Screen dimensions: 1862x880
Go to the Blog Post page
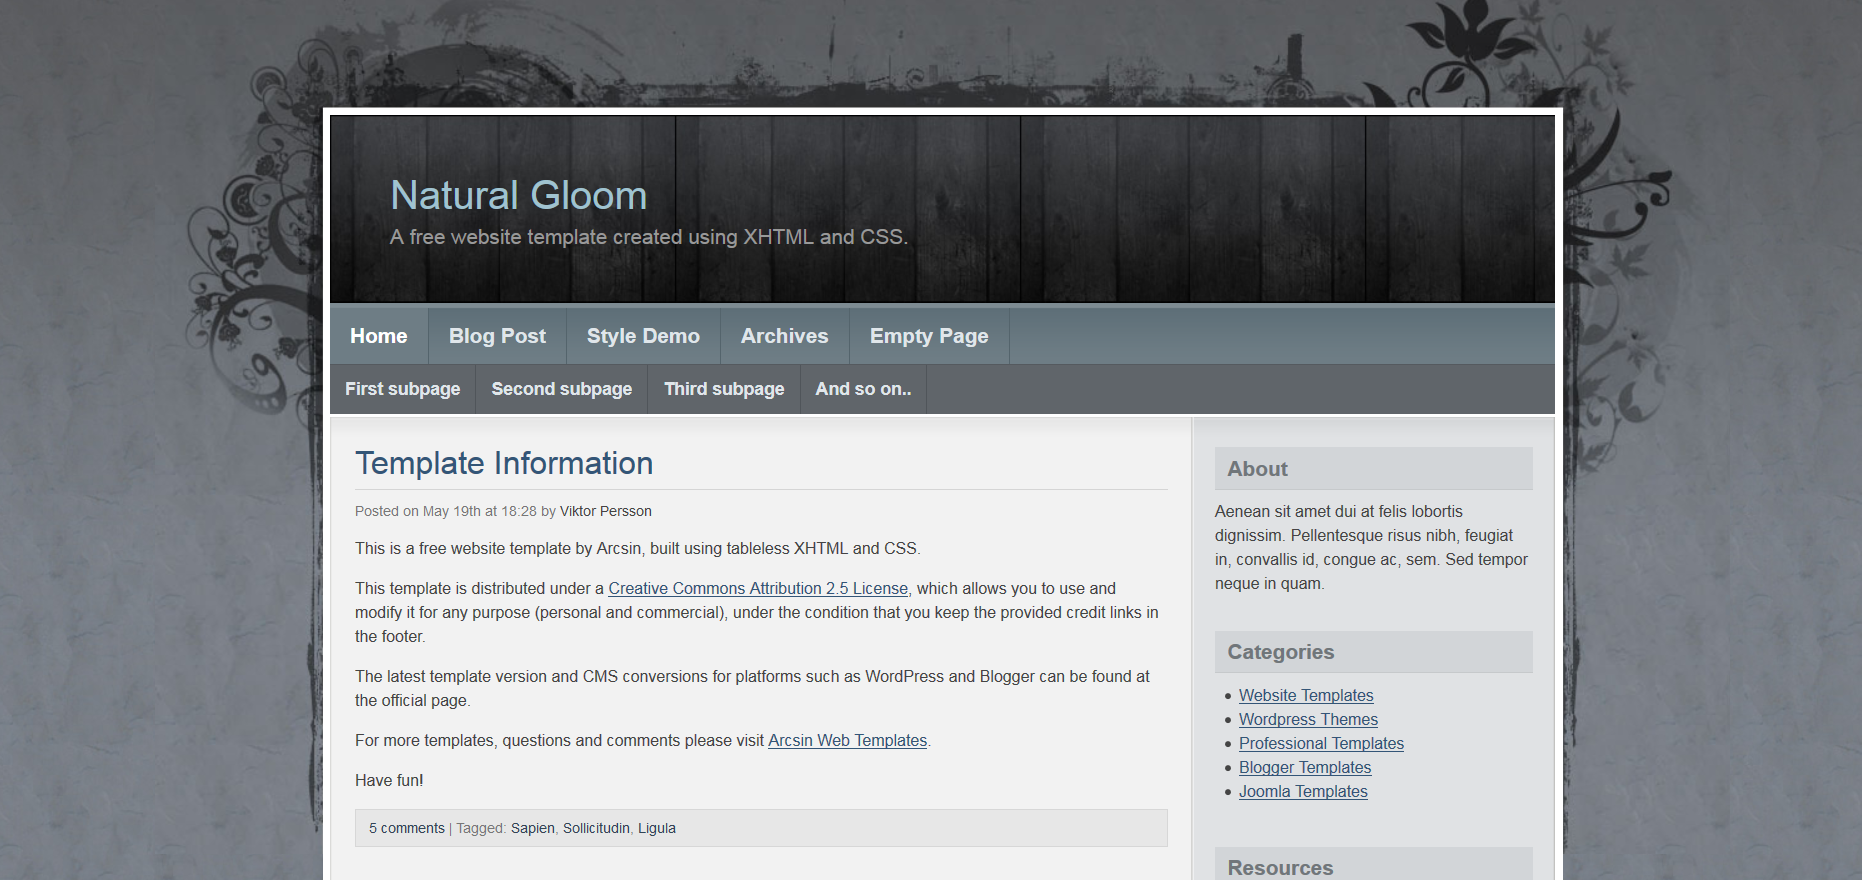pos(497,337)
